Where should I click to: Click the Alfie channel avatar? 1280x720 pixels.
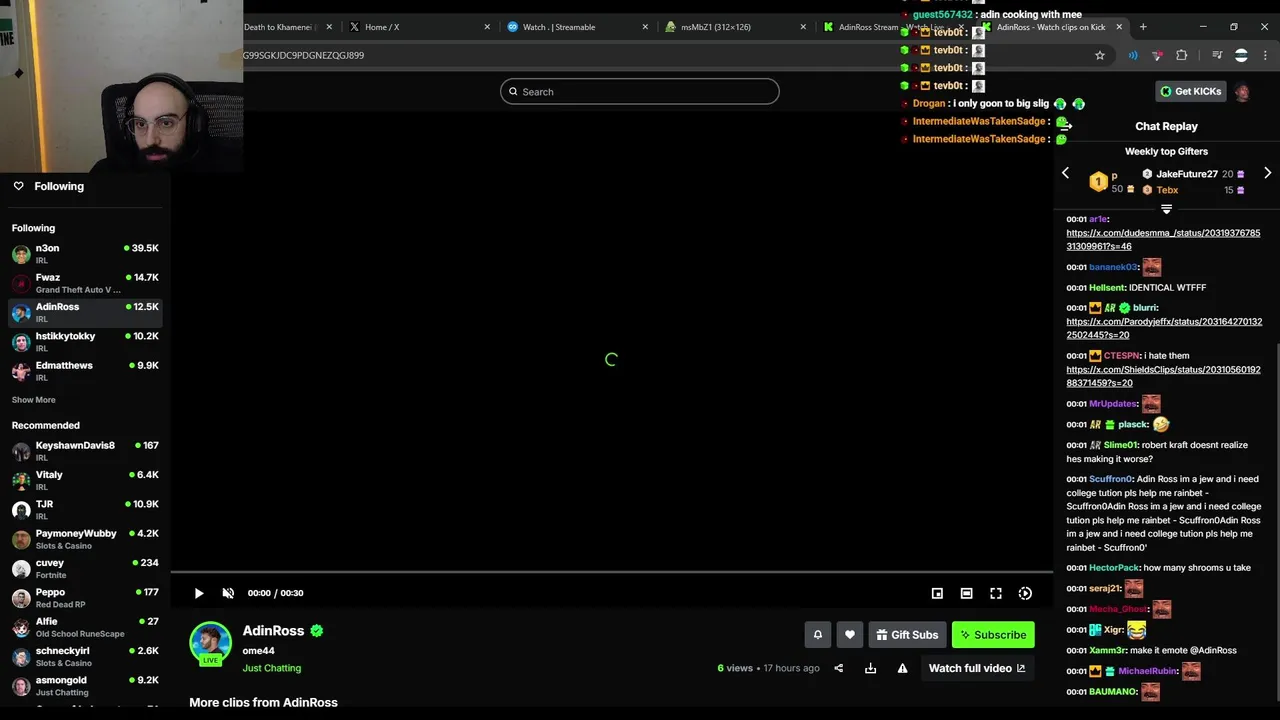21,627
